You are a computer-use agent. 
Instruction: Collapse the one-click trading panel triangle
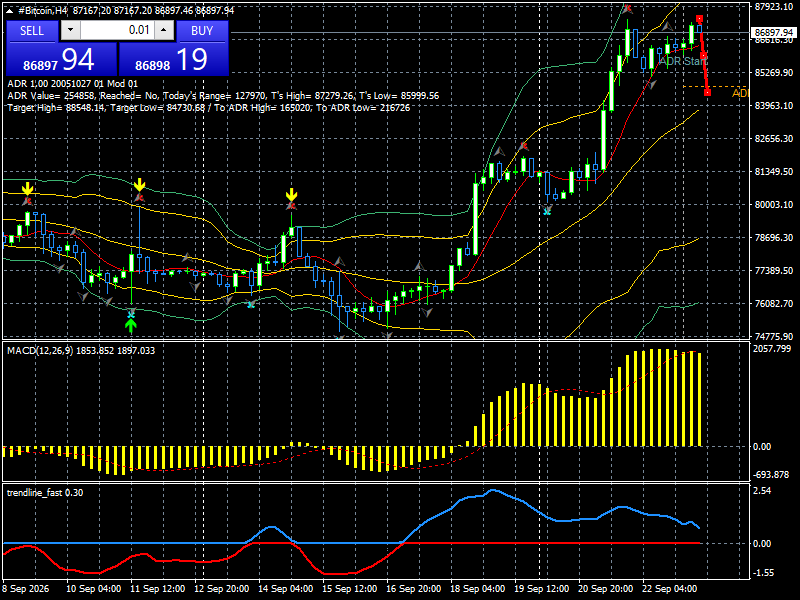(10, 10)
